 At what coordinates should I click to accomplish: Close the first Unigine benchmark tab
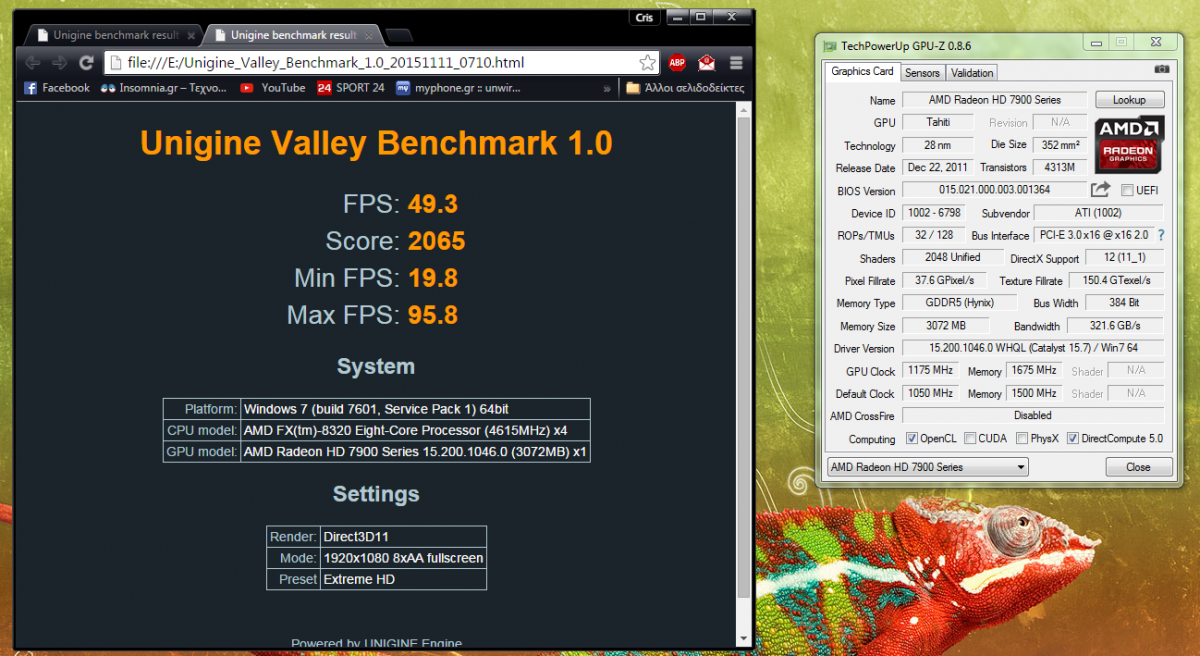pyautogui.click(x=189, y=35)
